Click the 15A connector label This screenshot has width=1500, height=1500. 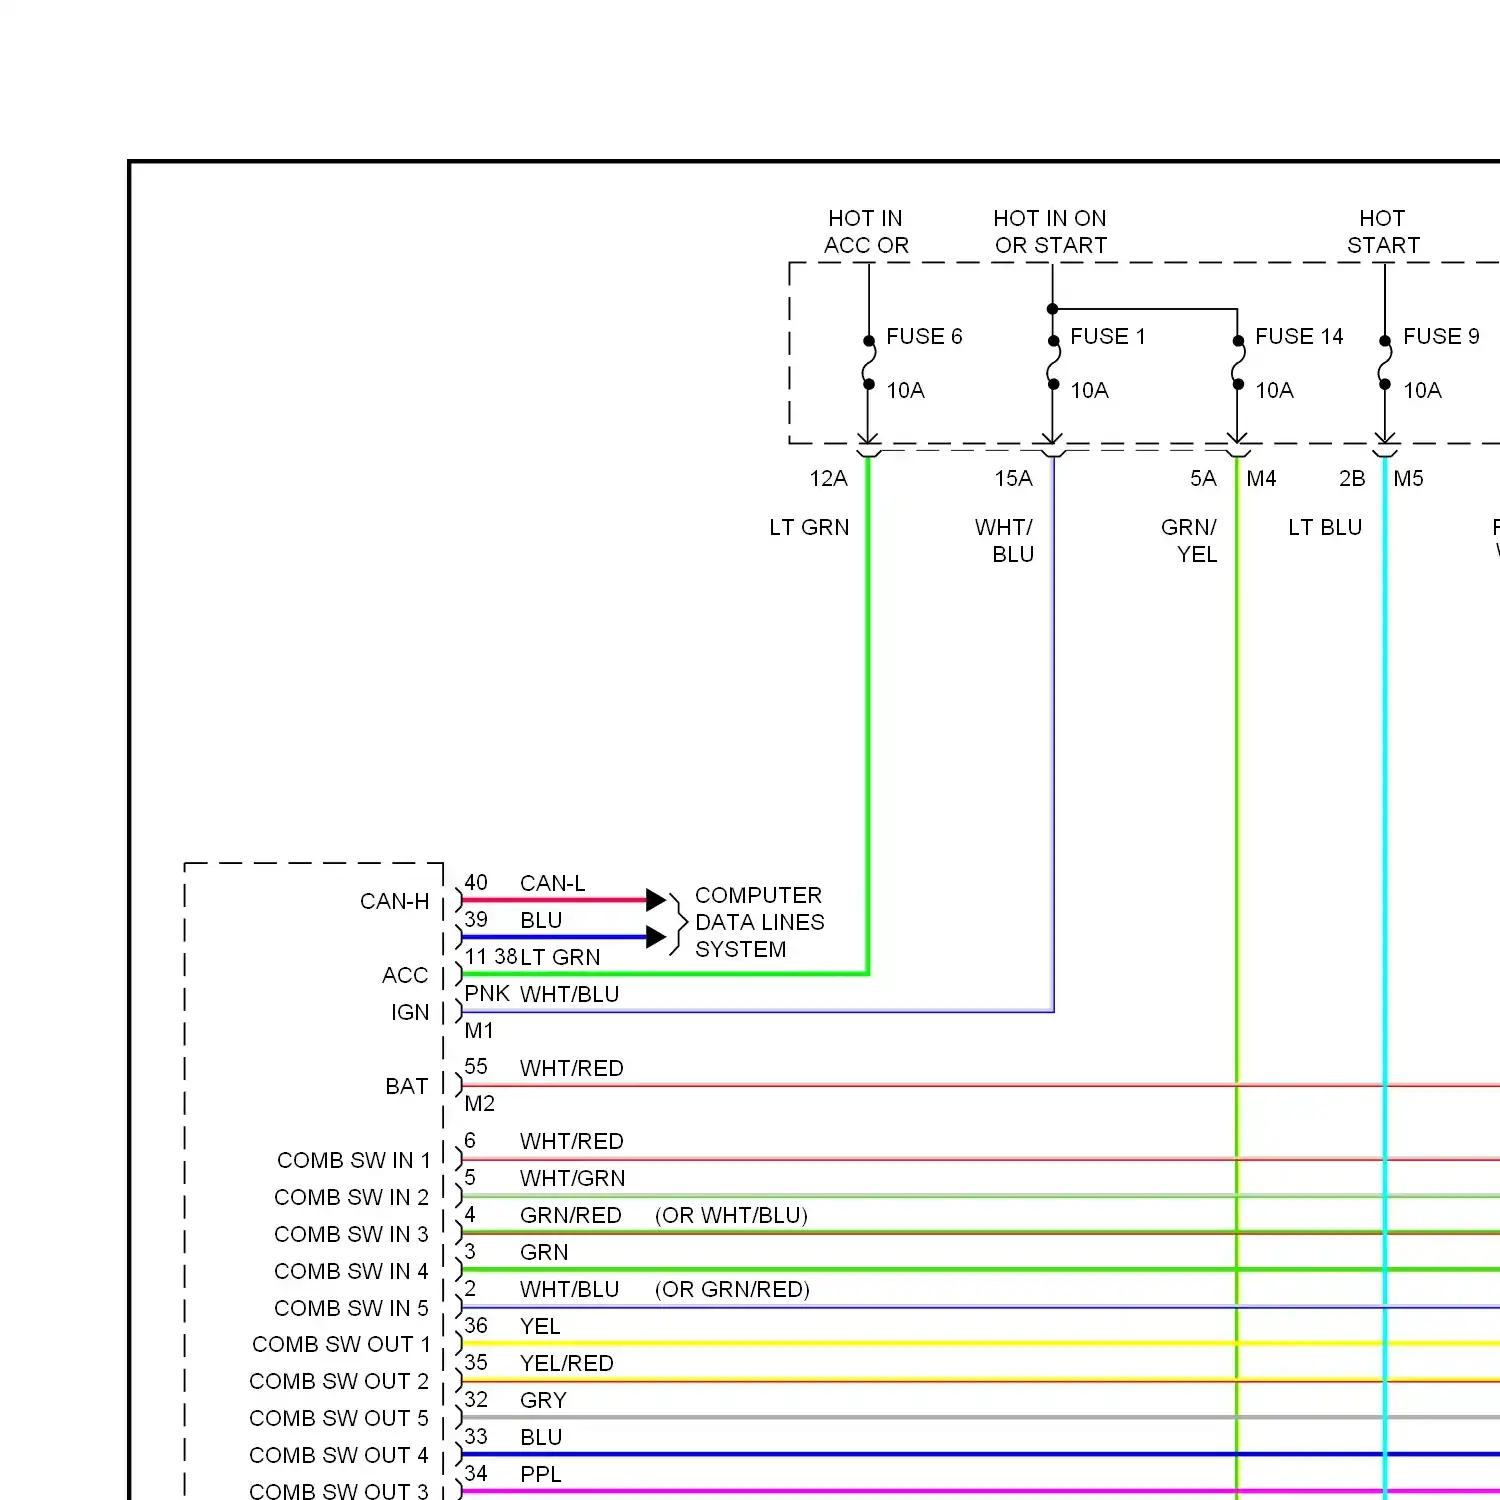tap(1013, 479)
